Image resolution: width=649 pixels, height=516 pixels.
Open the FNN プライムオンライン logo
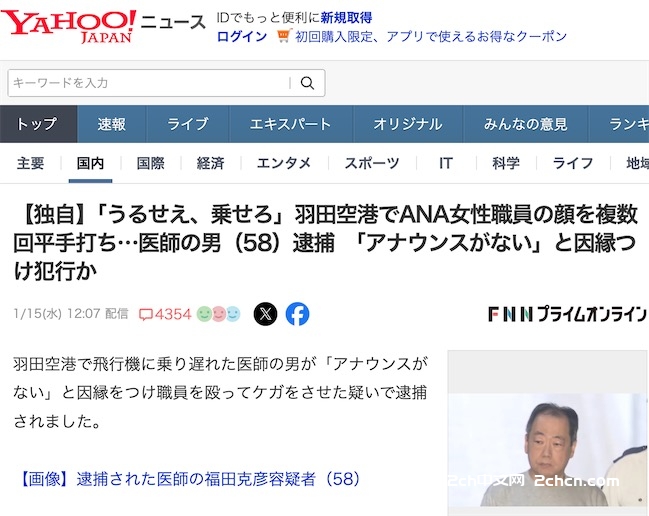(x=567, y=314)
